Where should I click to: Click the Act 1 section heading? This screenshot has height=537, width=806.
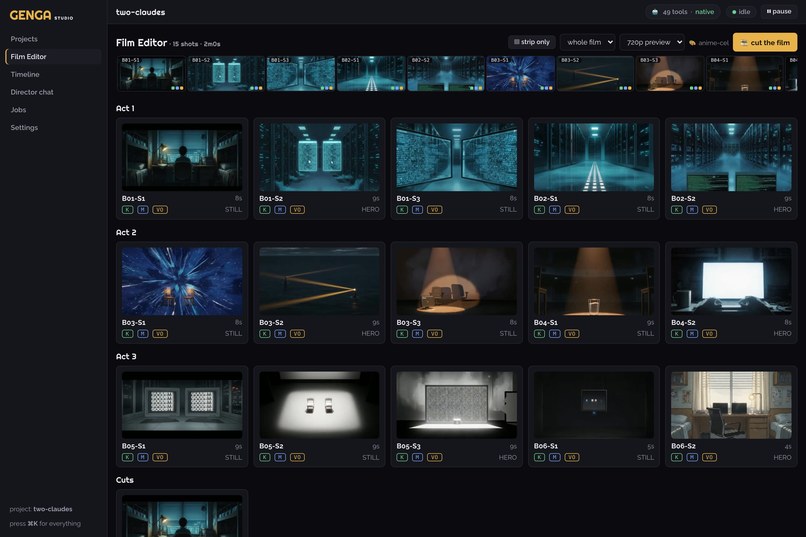point(125,108)
